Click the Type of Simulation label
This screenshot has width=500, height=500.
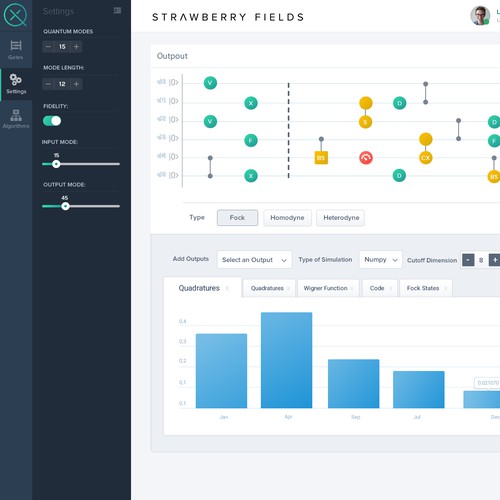point(325,259)
